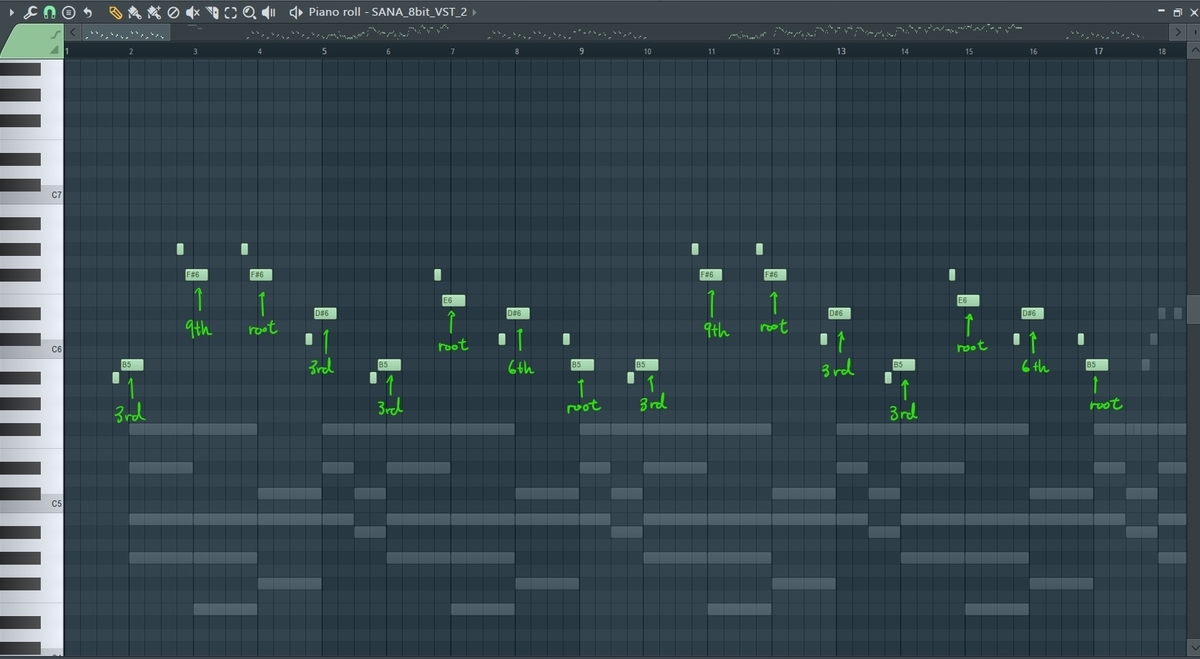Select the B5 note starting at bar 9
Viewport: 1200px width, 659px height.
[x=582, y=365]
